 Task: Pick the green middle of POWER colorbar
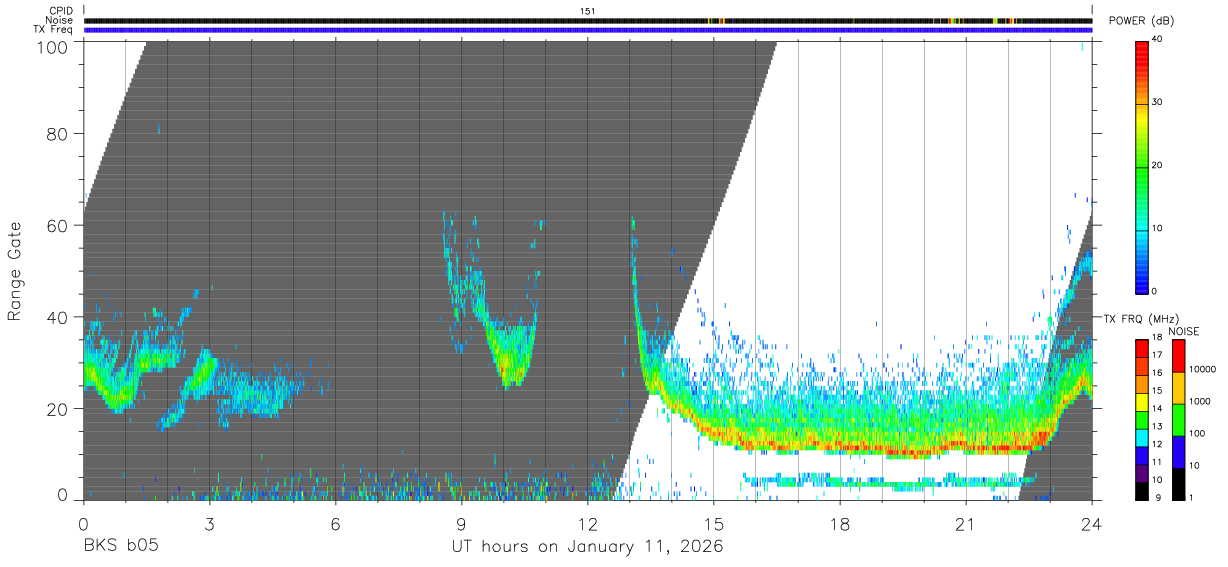coord(1141,166)
